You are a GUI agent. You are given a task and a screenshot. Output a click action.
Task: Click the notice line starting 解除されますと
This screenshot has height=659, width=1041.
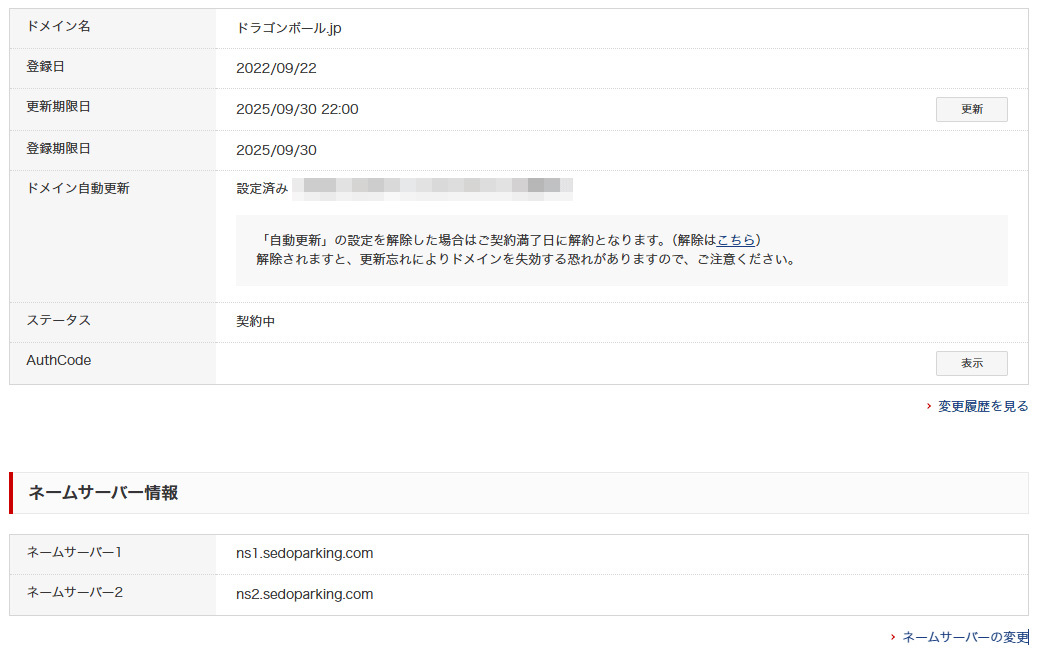click(527, 259)
